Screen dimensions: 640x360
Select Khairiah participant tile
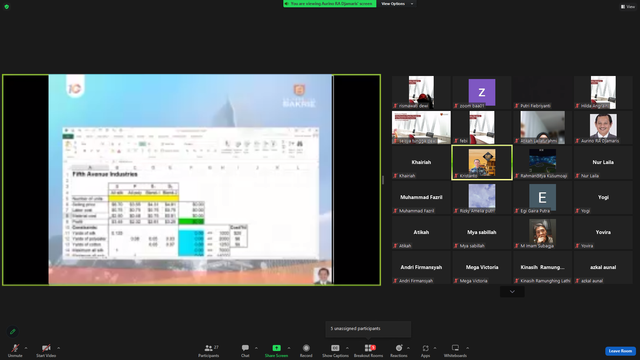pyautogui.click(x=421, y=162)
